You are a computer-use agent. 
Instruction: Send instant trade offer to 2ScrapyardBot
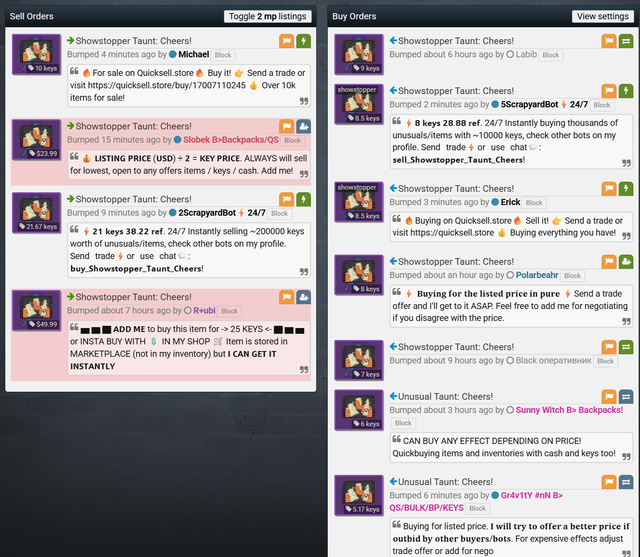click(x=303, y=200)
